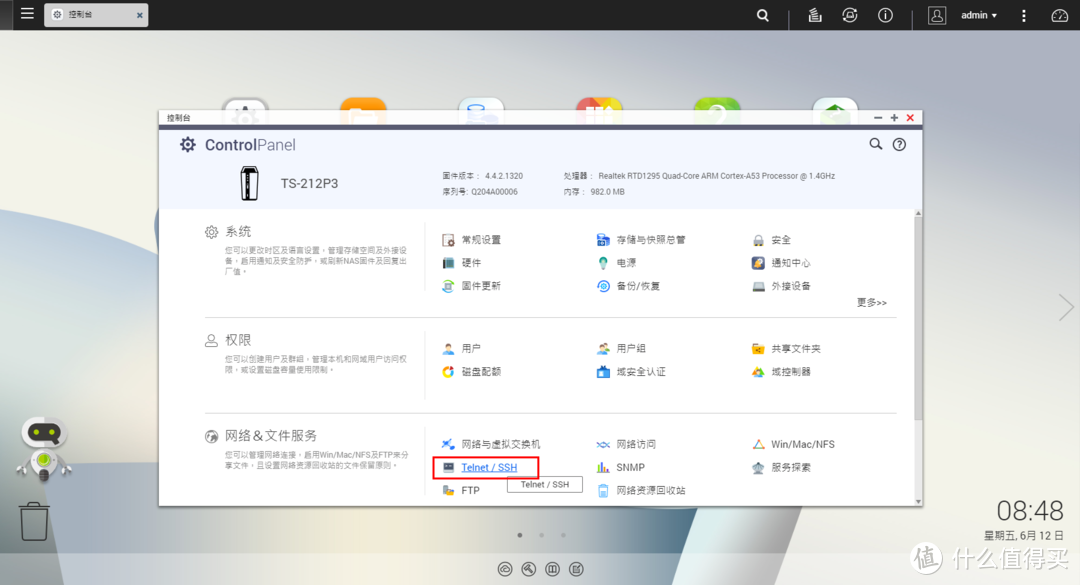This screenshot has width=1080, height=585.
Task: Click scrollbar down arrow in ControlPanel
Action: coord(918,501)
